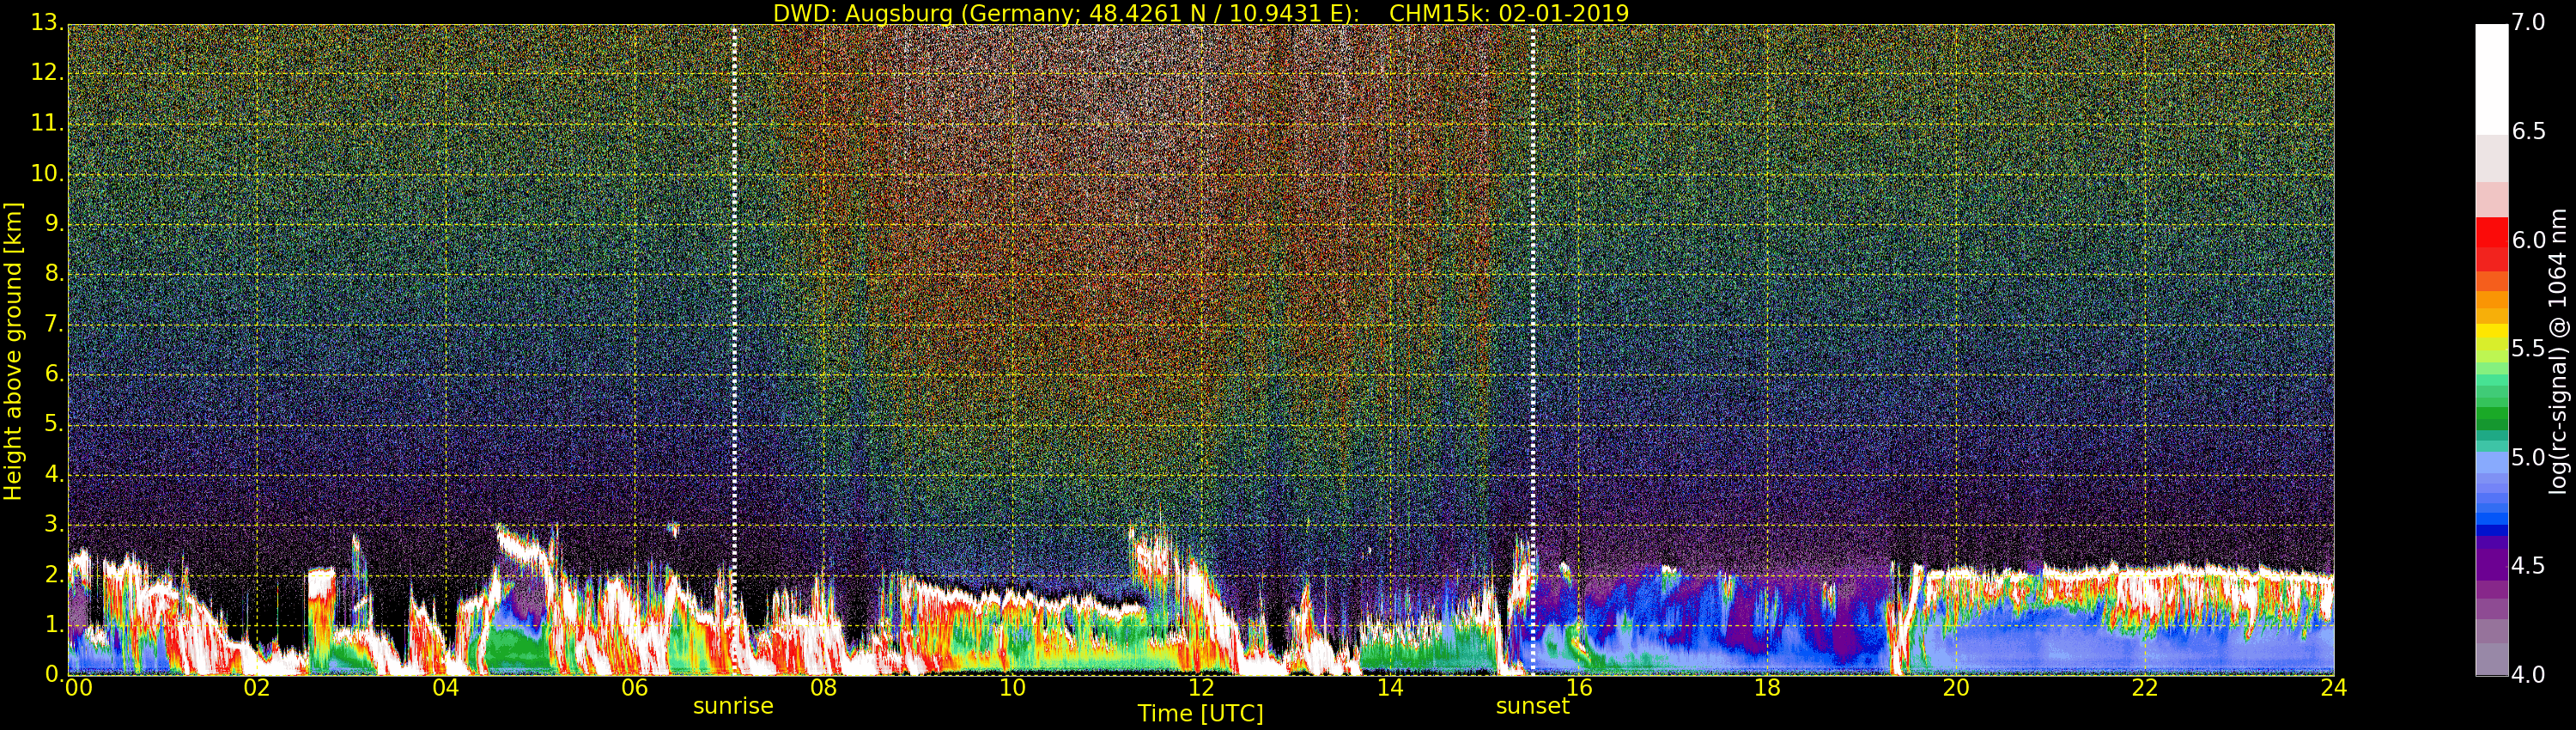Click the height axis tick "12."
The height and width of the screenshot is (730, 2576).
[x=46, y=72]
